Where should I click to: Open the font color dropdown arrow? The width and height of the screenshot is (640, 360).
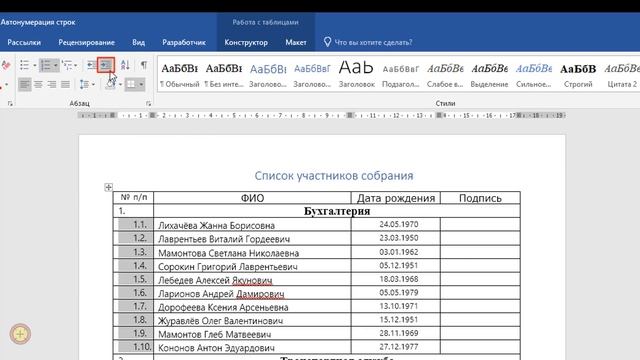pyautogui.click(x=7, y=85)
